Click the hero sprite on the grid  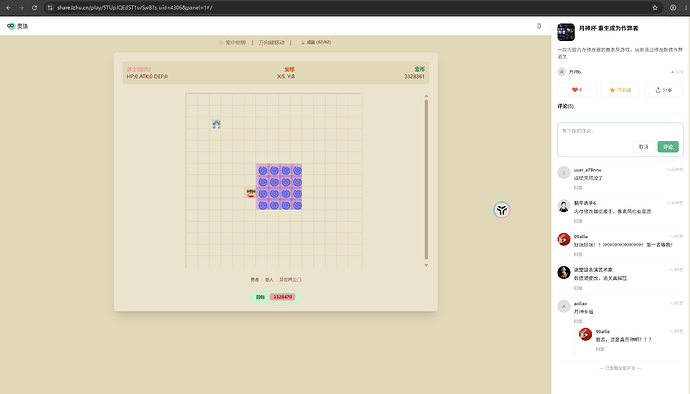tap(216, 124)
